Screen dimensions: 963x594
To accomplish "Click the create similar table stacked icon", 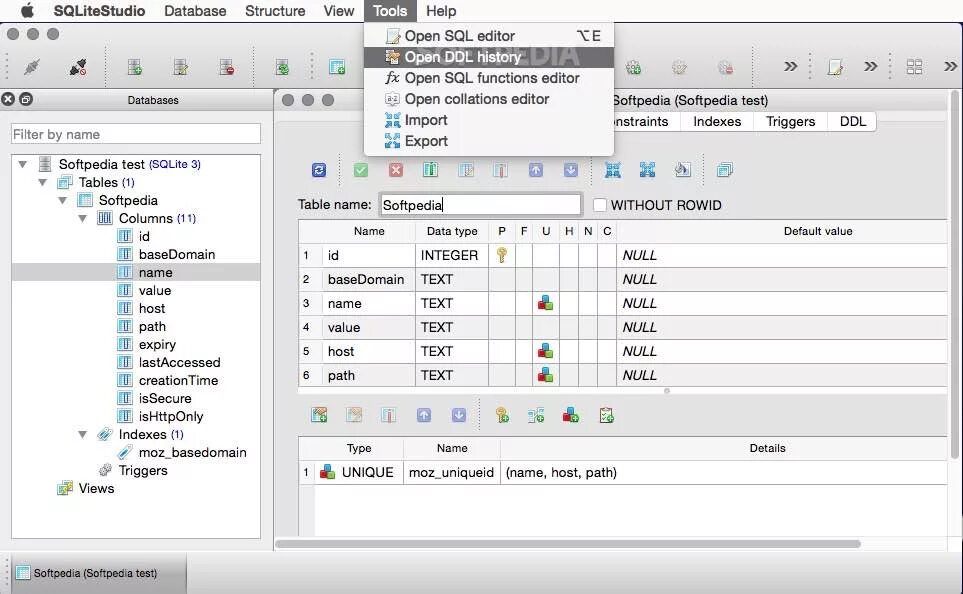I will click(725, 170).
